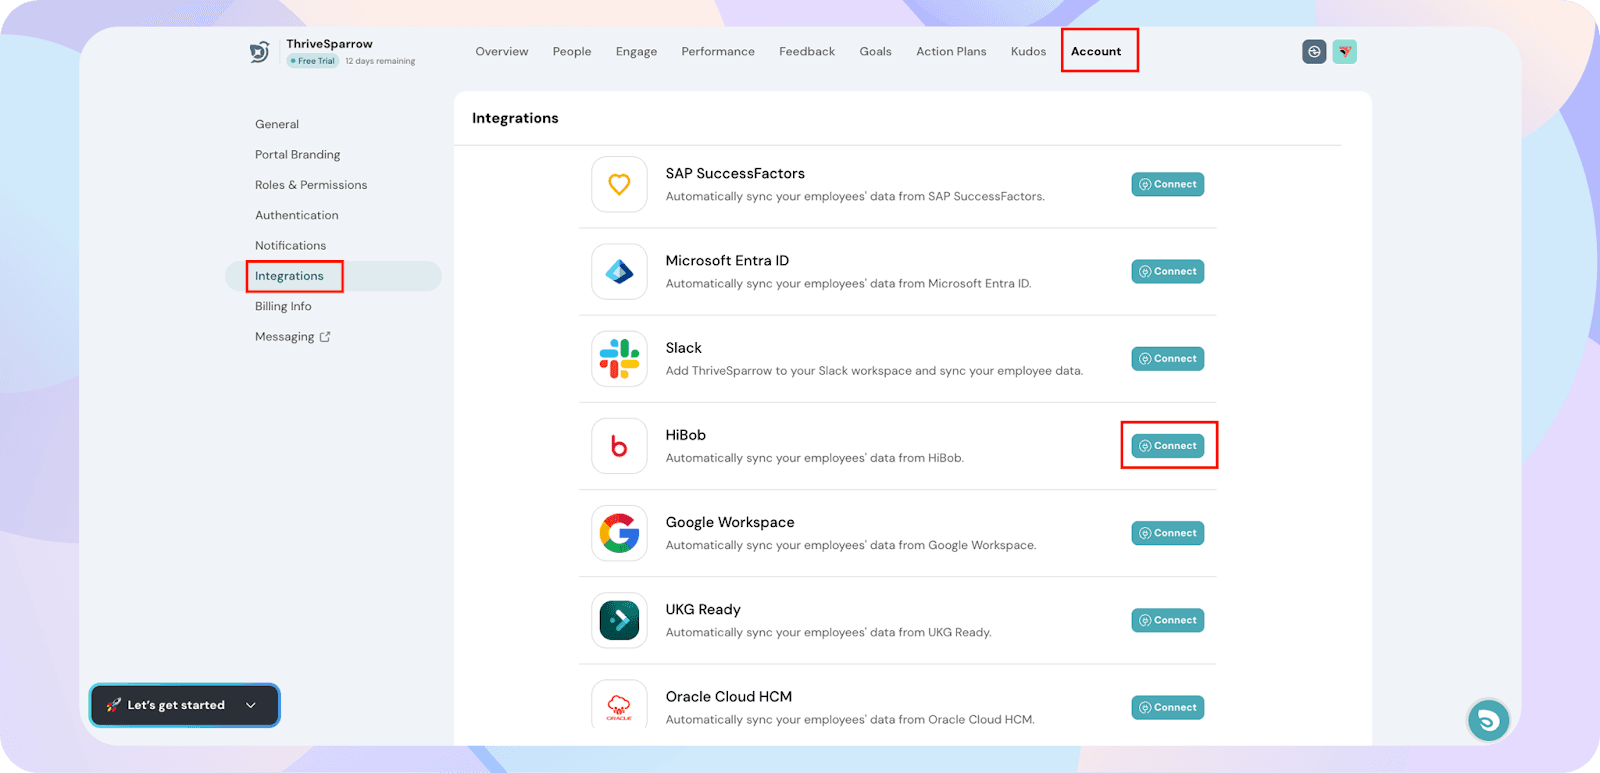1600x773 pixels.
Task: Open the chat support bubble icon
Action: click(1488, 720)
